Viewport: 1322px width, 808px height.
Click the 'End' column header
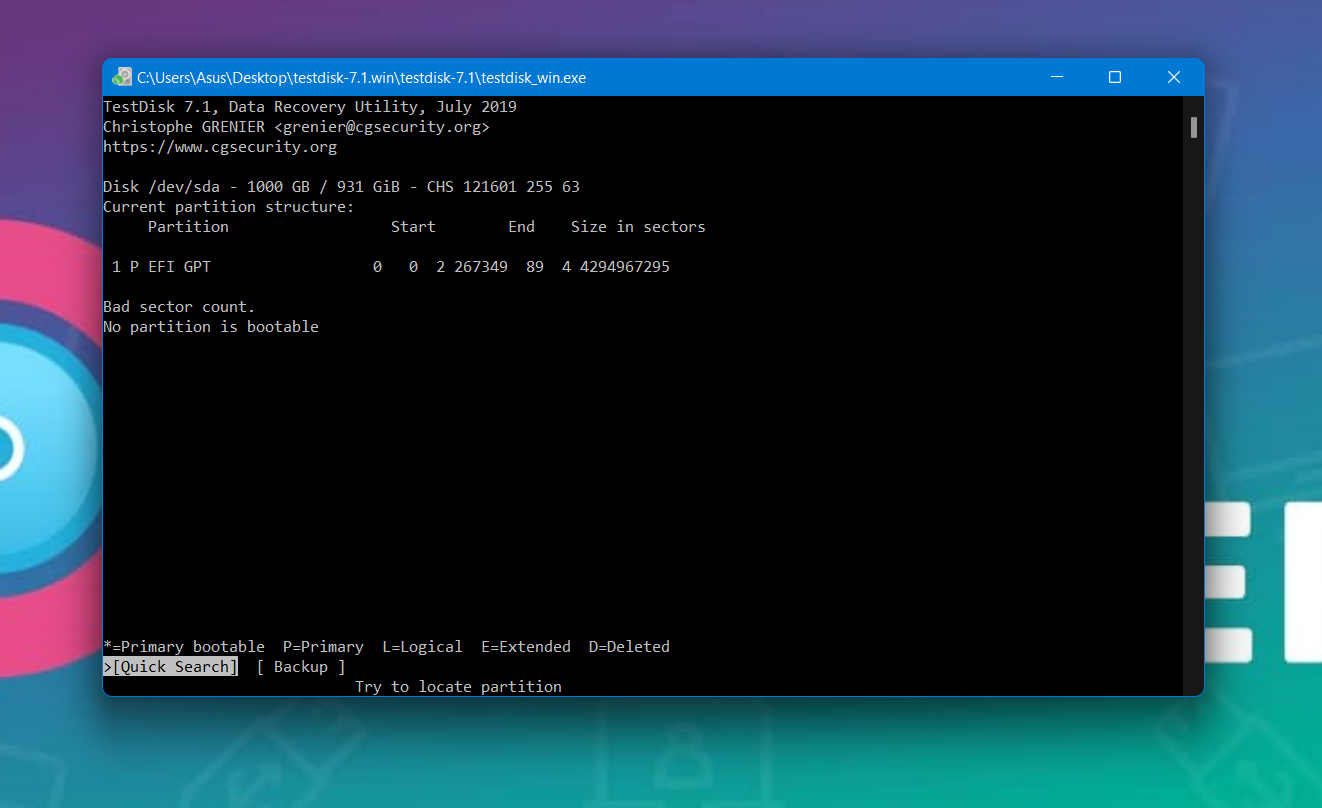pyautogui.click(x=521, y=227)
